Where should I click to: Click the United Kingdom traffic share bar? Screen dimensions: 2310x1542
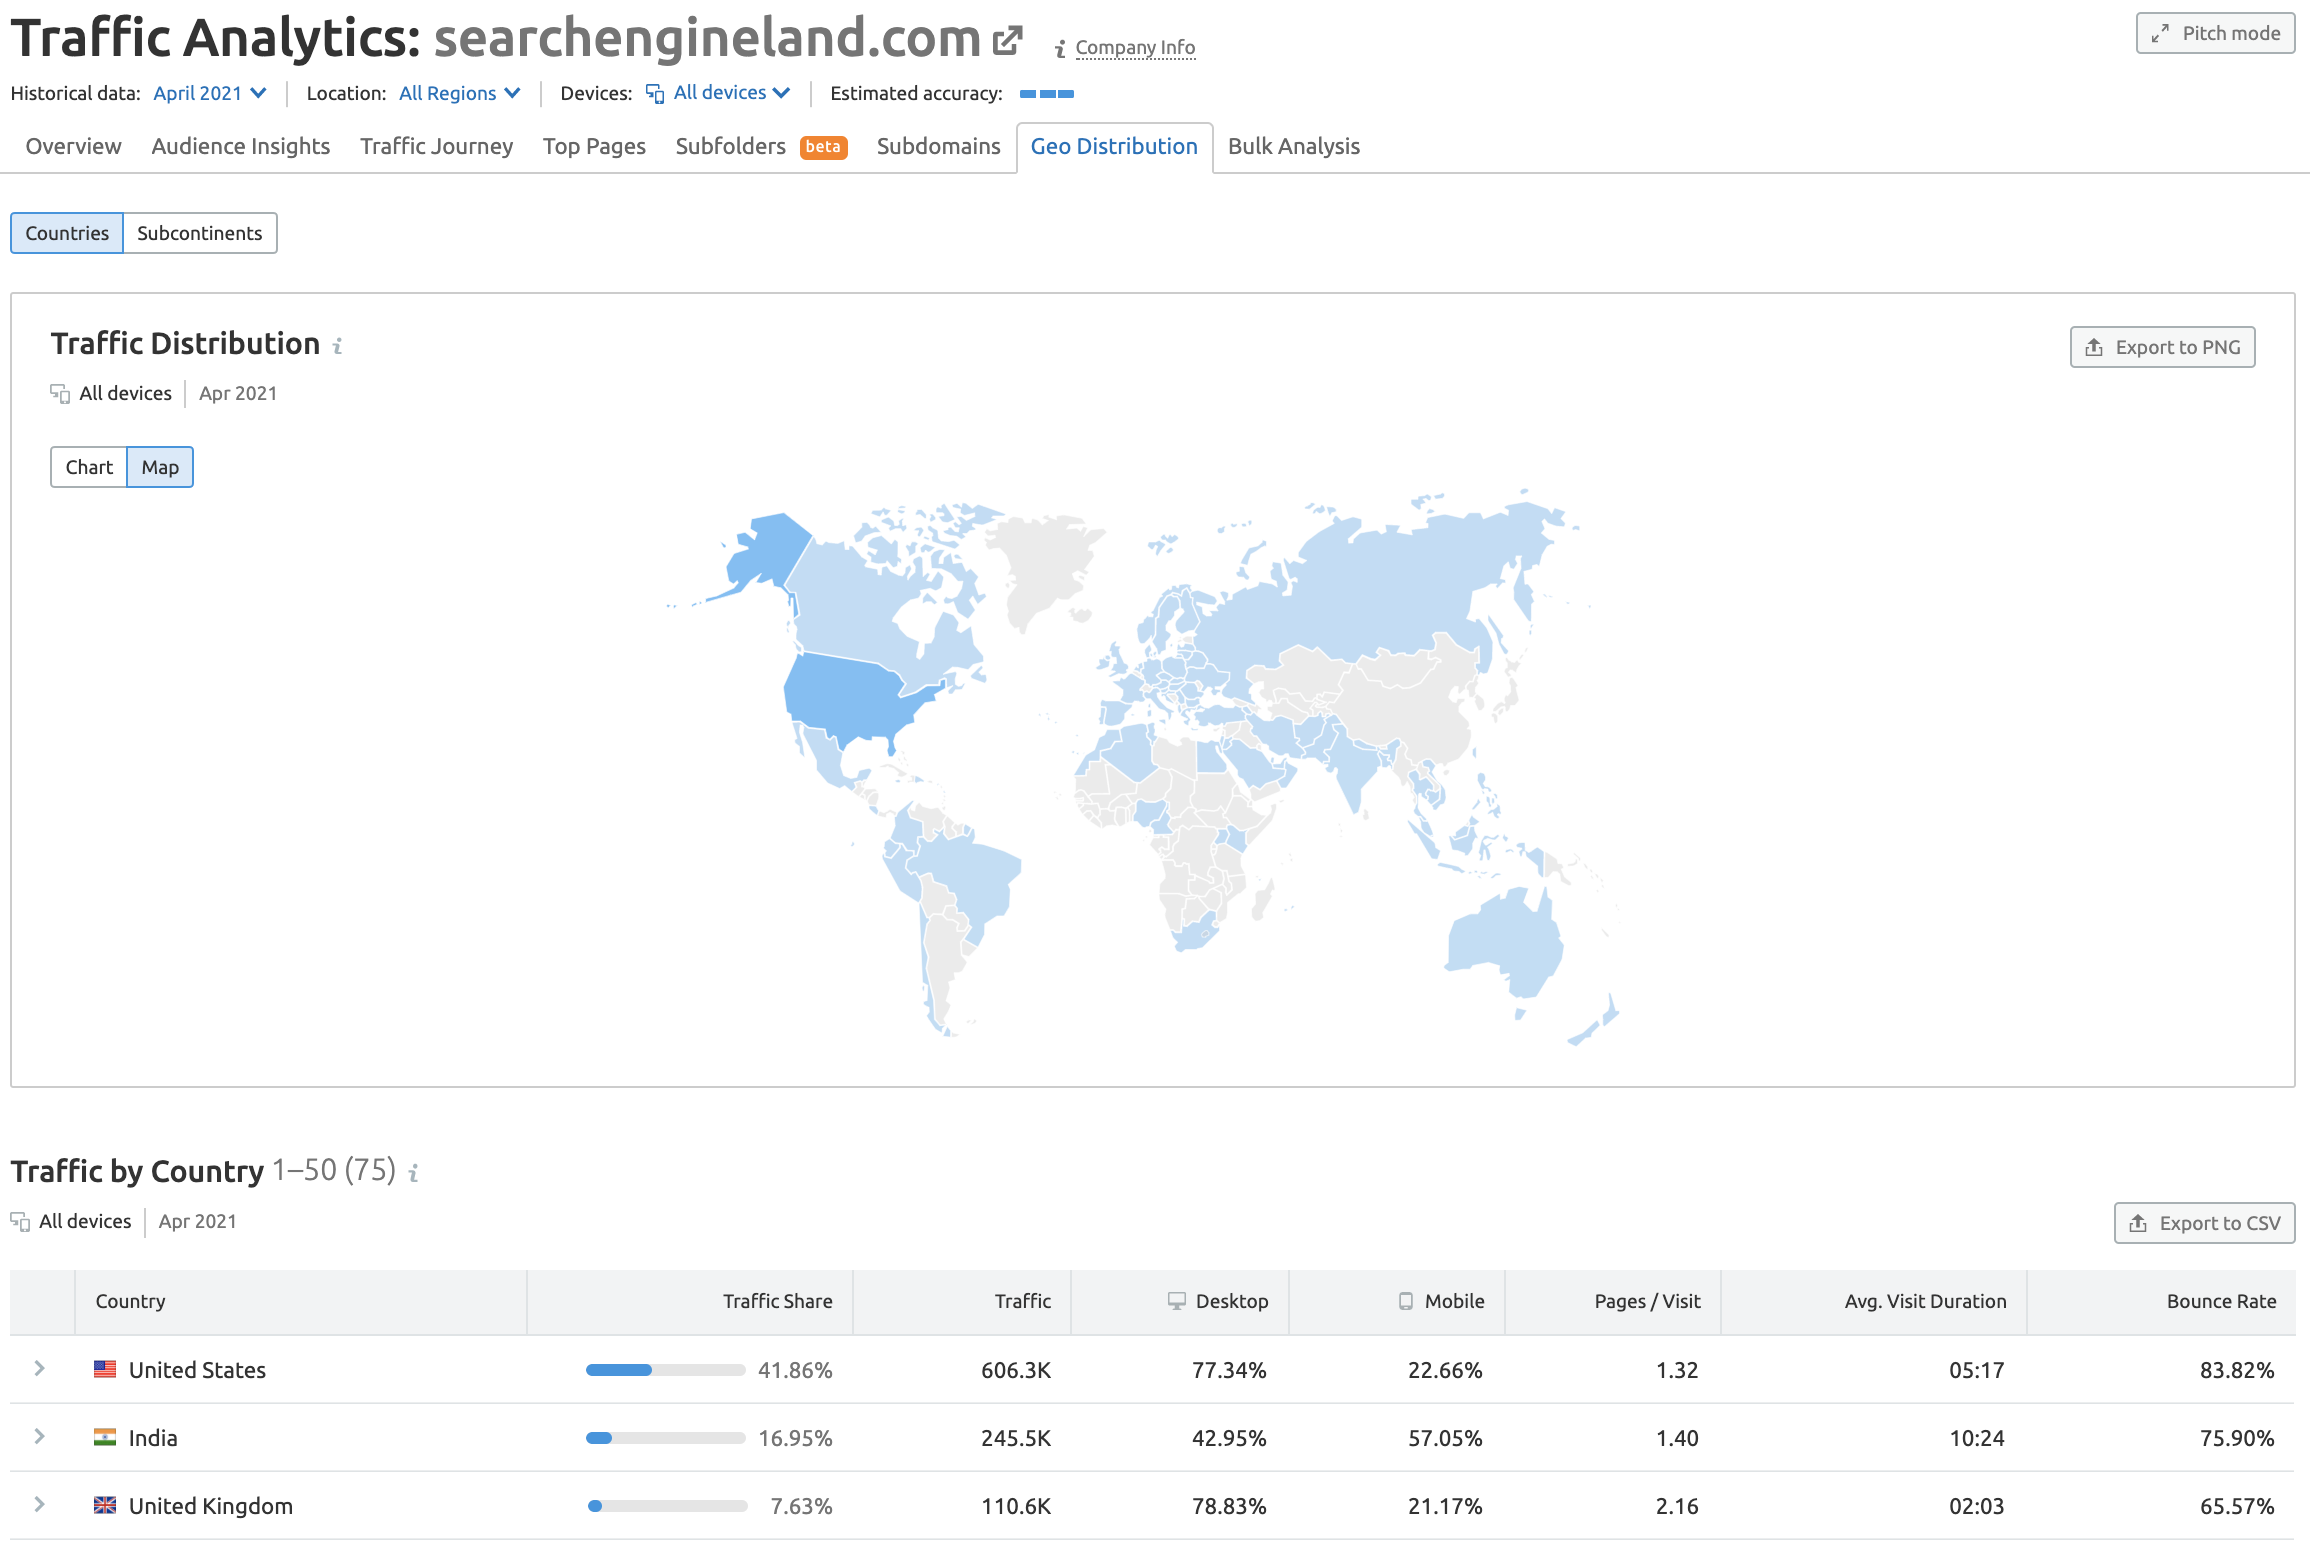pos(667,1506)
